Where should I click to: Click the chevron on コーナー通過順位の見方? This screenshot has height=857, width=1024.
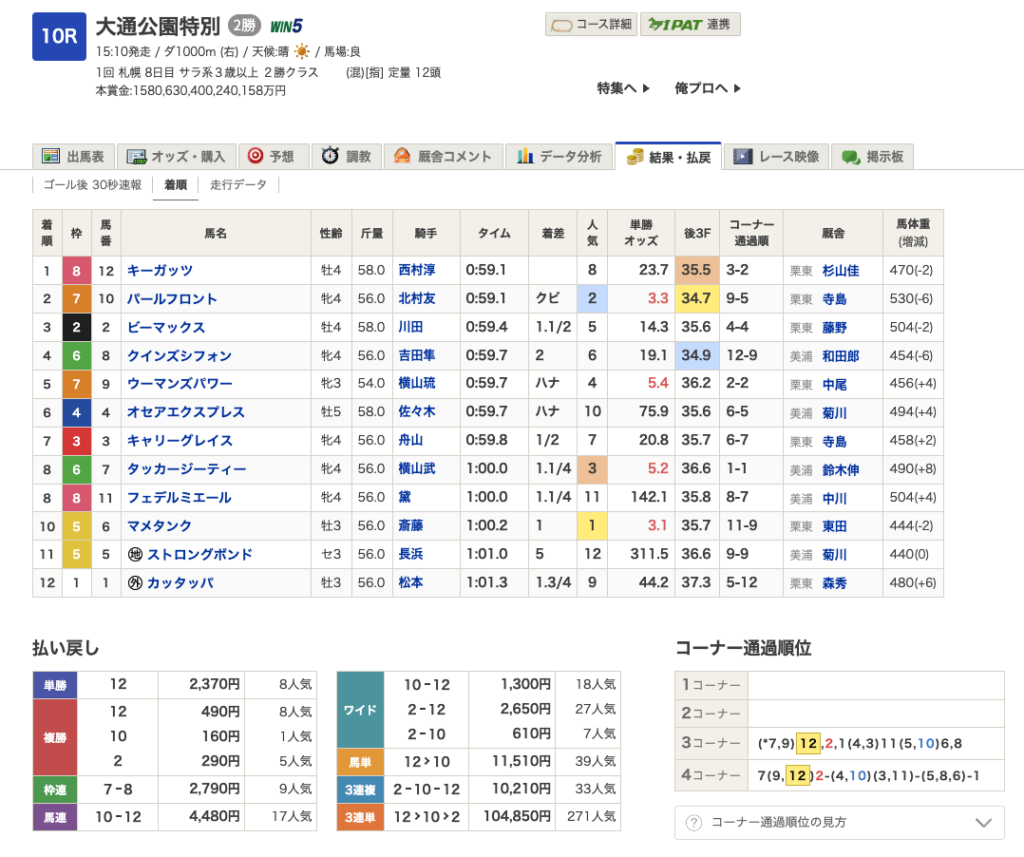coord(984,822)
